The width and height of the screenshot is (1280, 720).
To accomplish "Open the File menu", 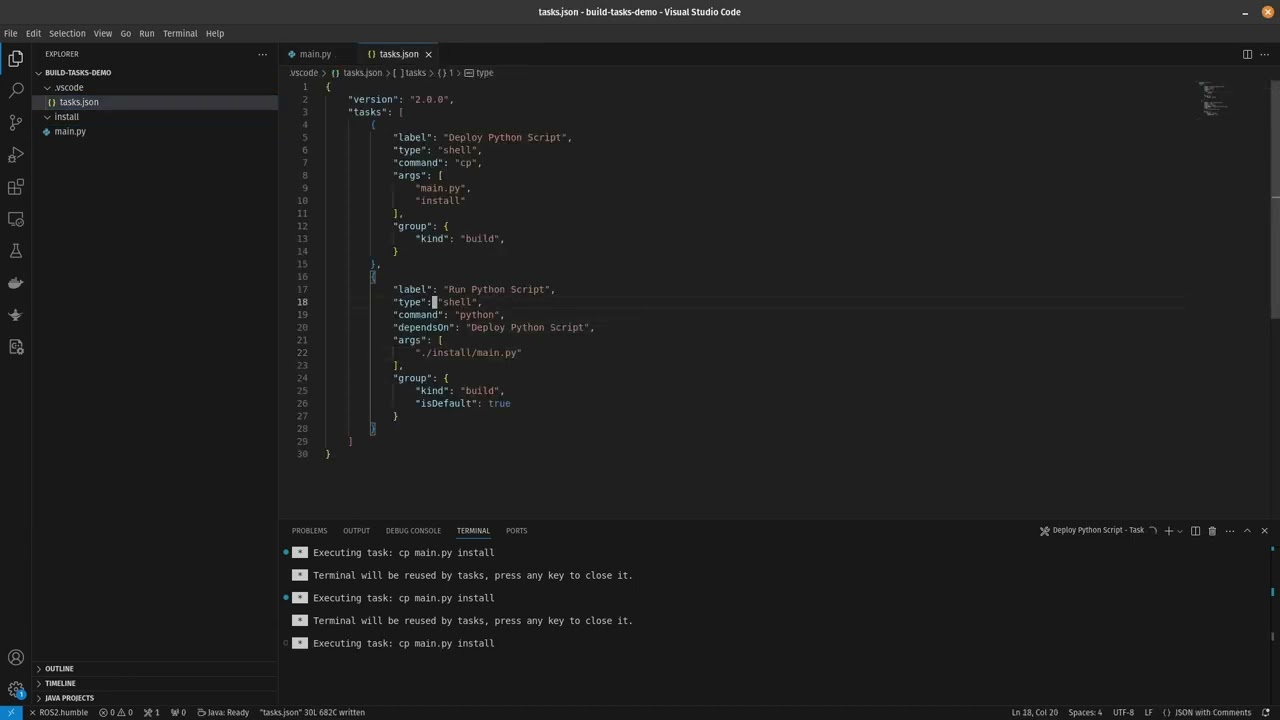I will [10, 33].
